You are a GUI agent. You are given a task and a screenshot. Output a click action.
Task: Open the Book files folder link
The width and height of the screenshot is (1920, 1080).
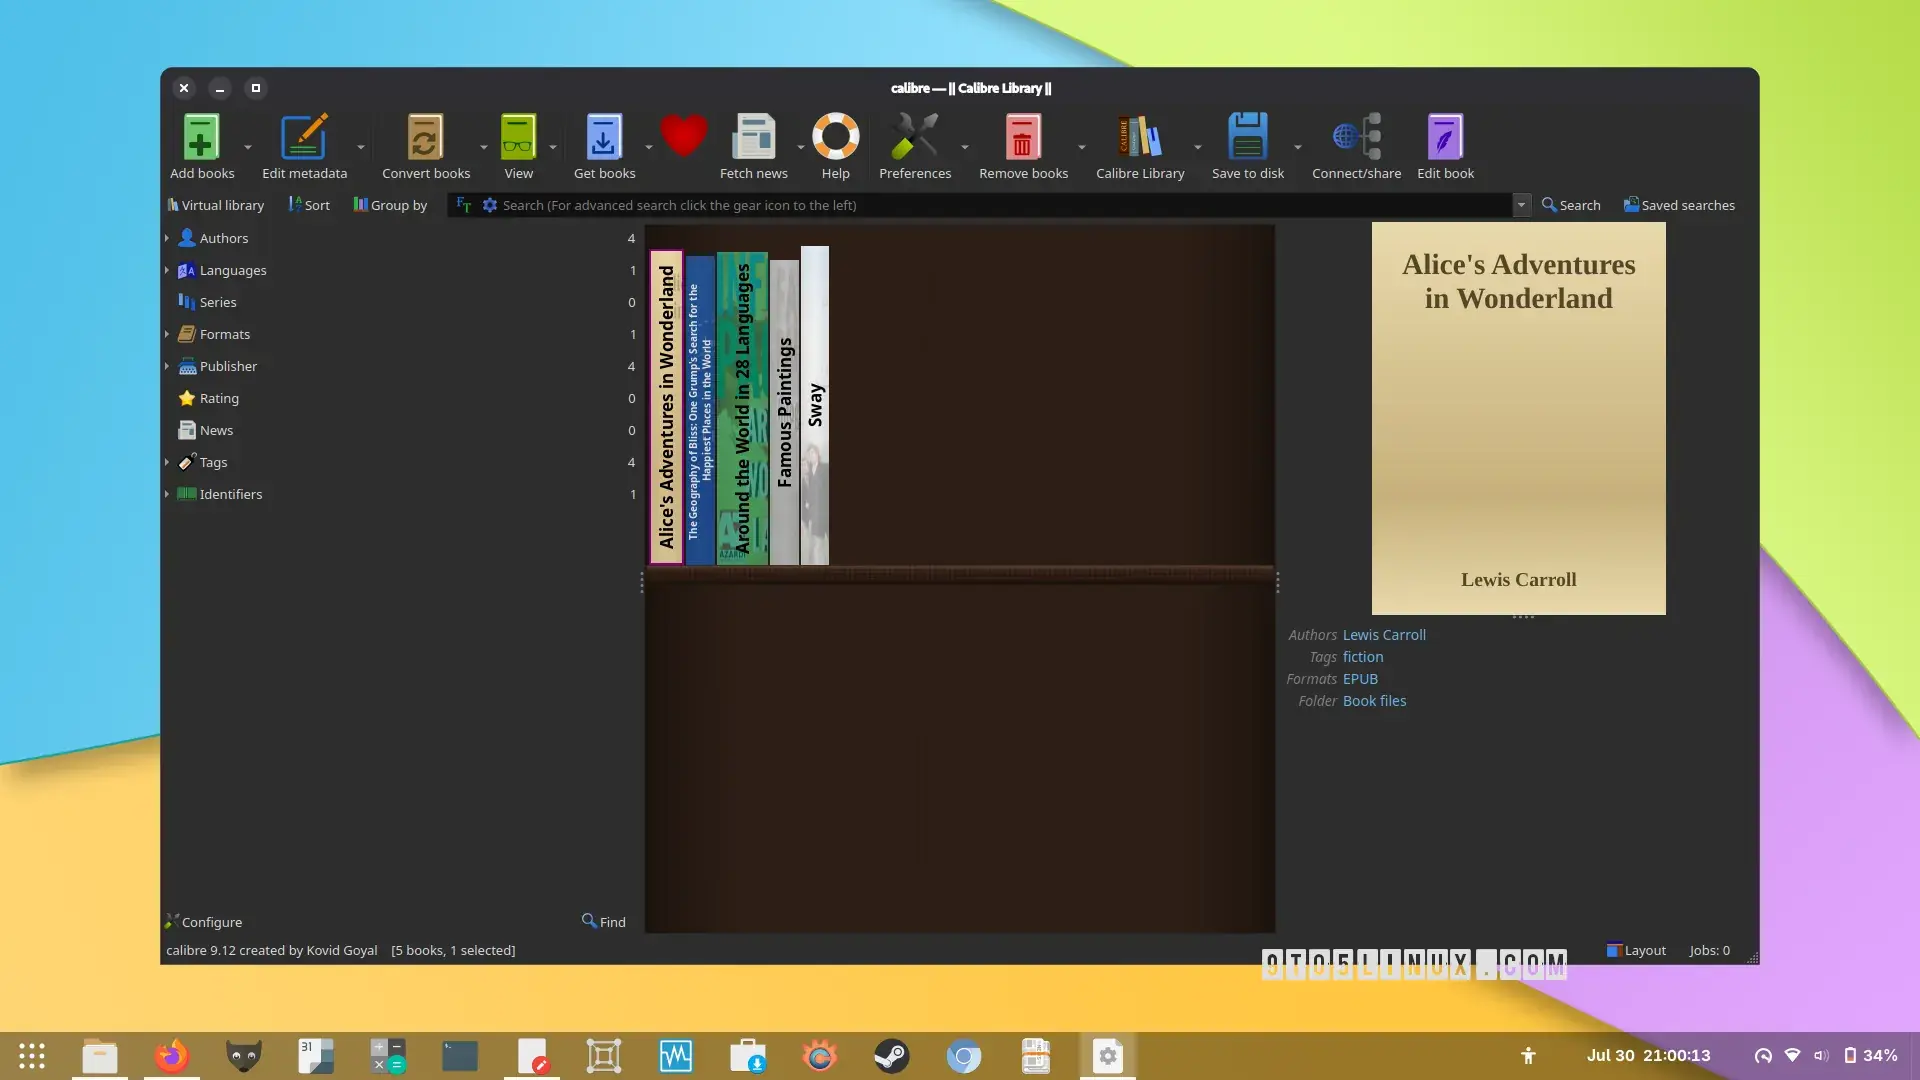pos(1374,701)
